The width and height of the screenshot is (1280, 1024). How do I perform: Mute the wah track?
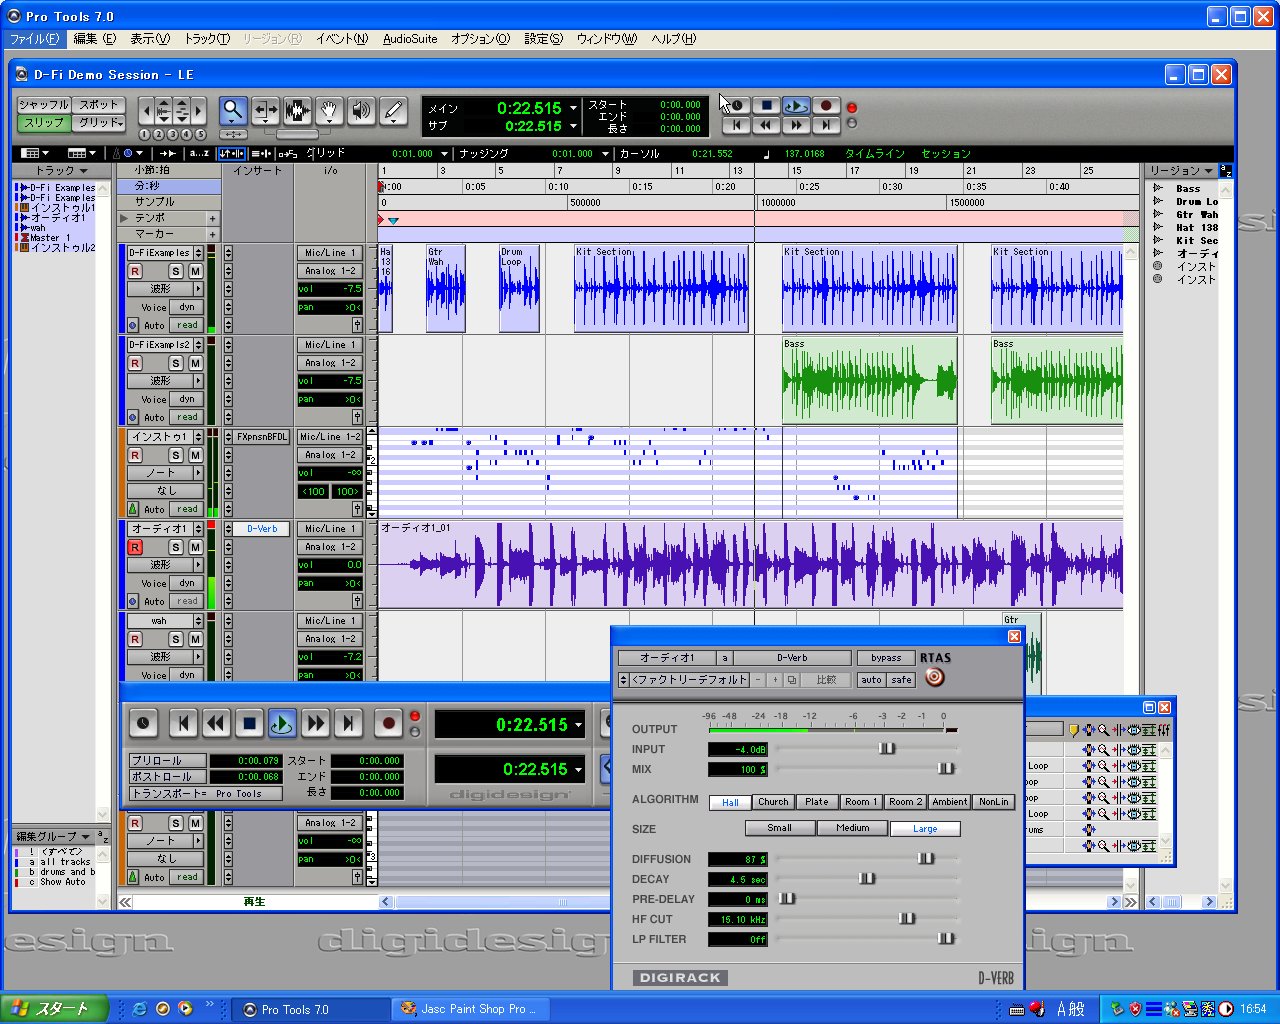[195, 639]
